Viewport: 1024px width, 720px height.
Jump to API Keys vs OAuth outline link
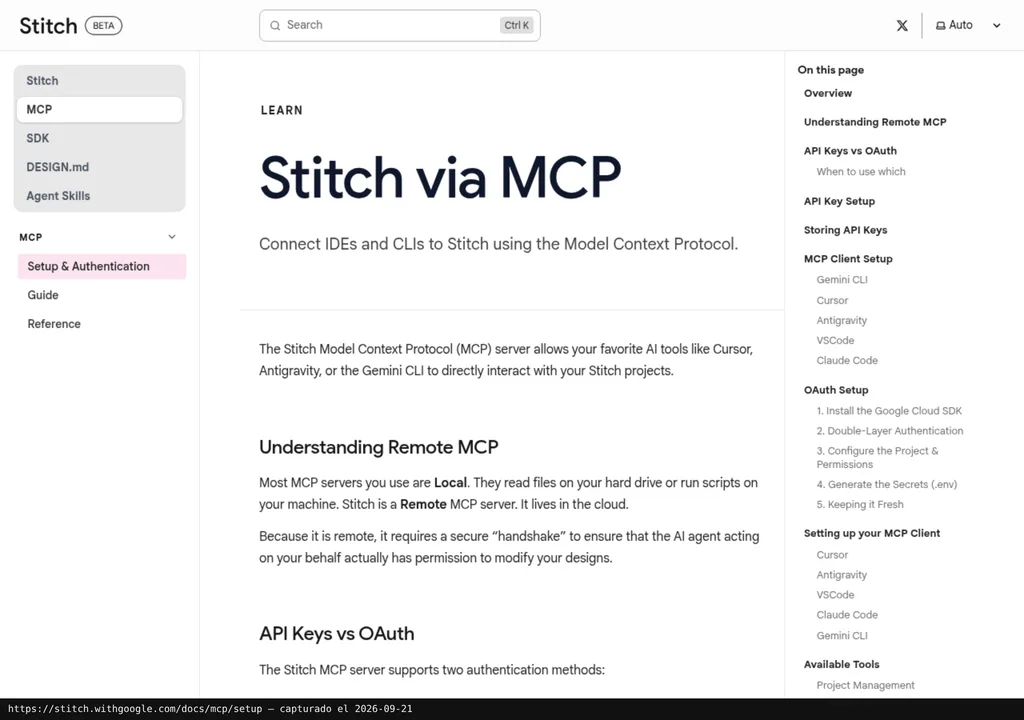[x=850, y=150]
